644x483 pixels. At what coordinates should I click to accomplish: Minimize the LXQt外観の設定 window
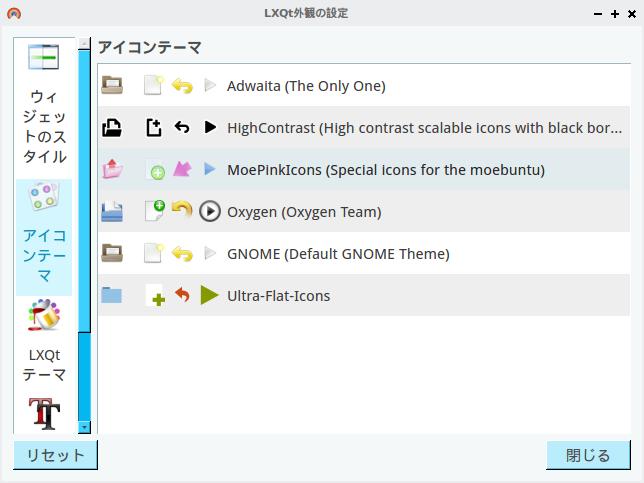click(598, 14)
